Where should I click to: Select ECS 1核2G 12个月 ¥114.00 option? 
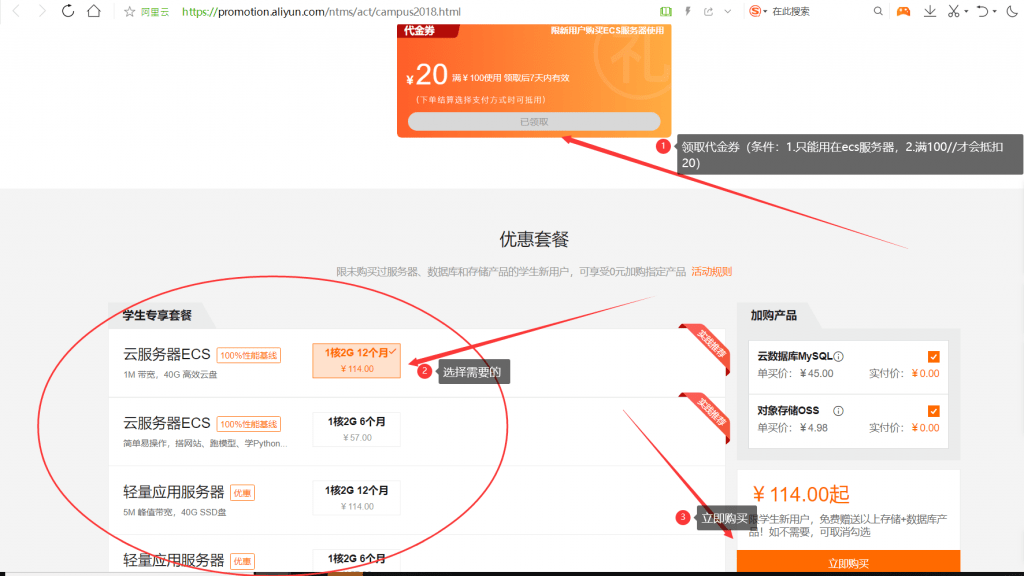(357, 360)
